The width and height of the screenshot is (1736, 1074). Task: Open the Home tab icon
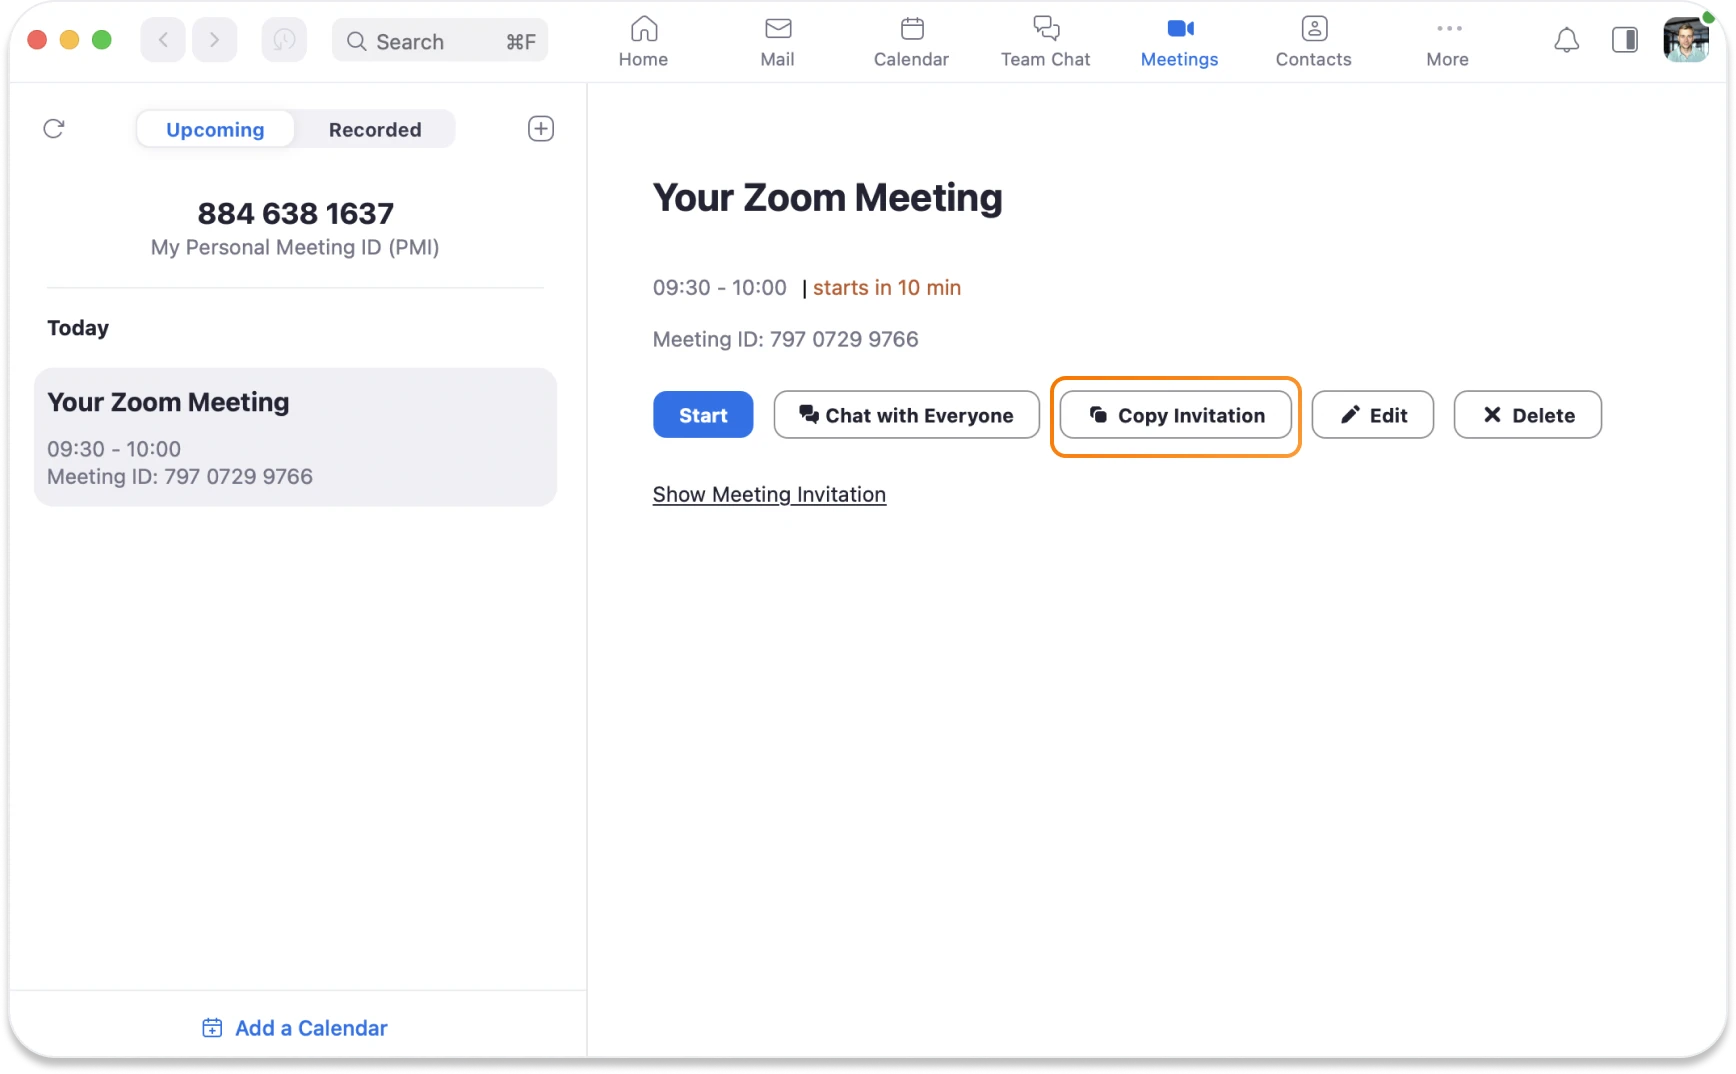pos(643,40)
